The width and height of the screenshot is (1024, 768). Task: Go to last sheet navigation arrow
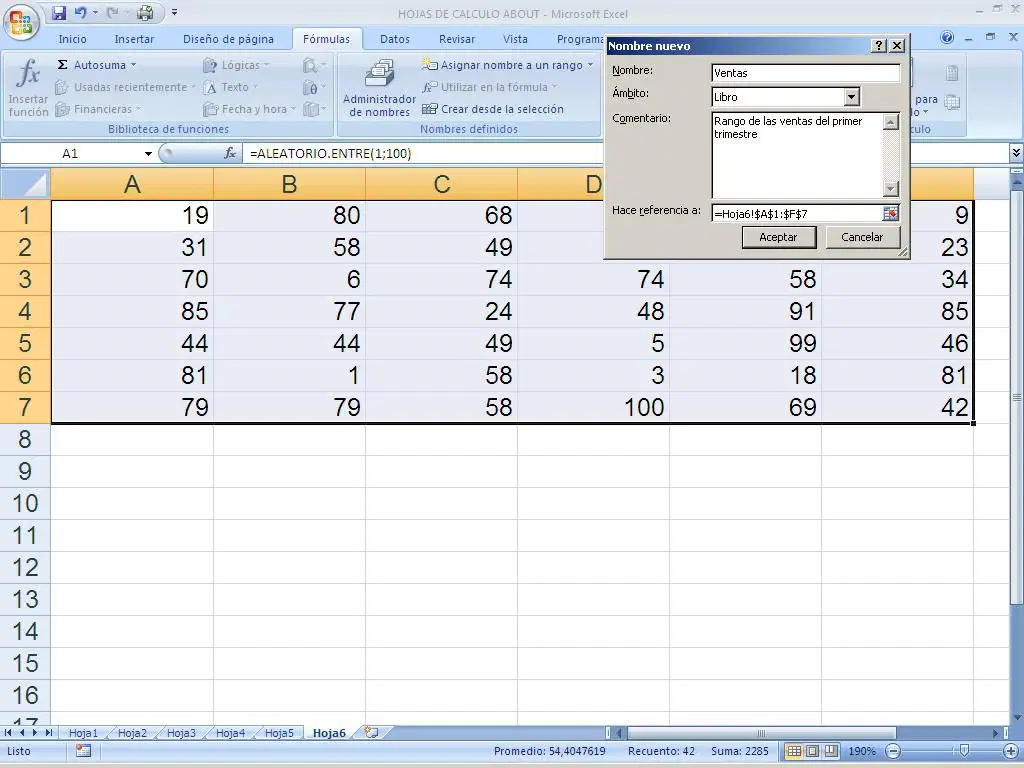coord(48,733)
